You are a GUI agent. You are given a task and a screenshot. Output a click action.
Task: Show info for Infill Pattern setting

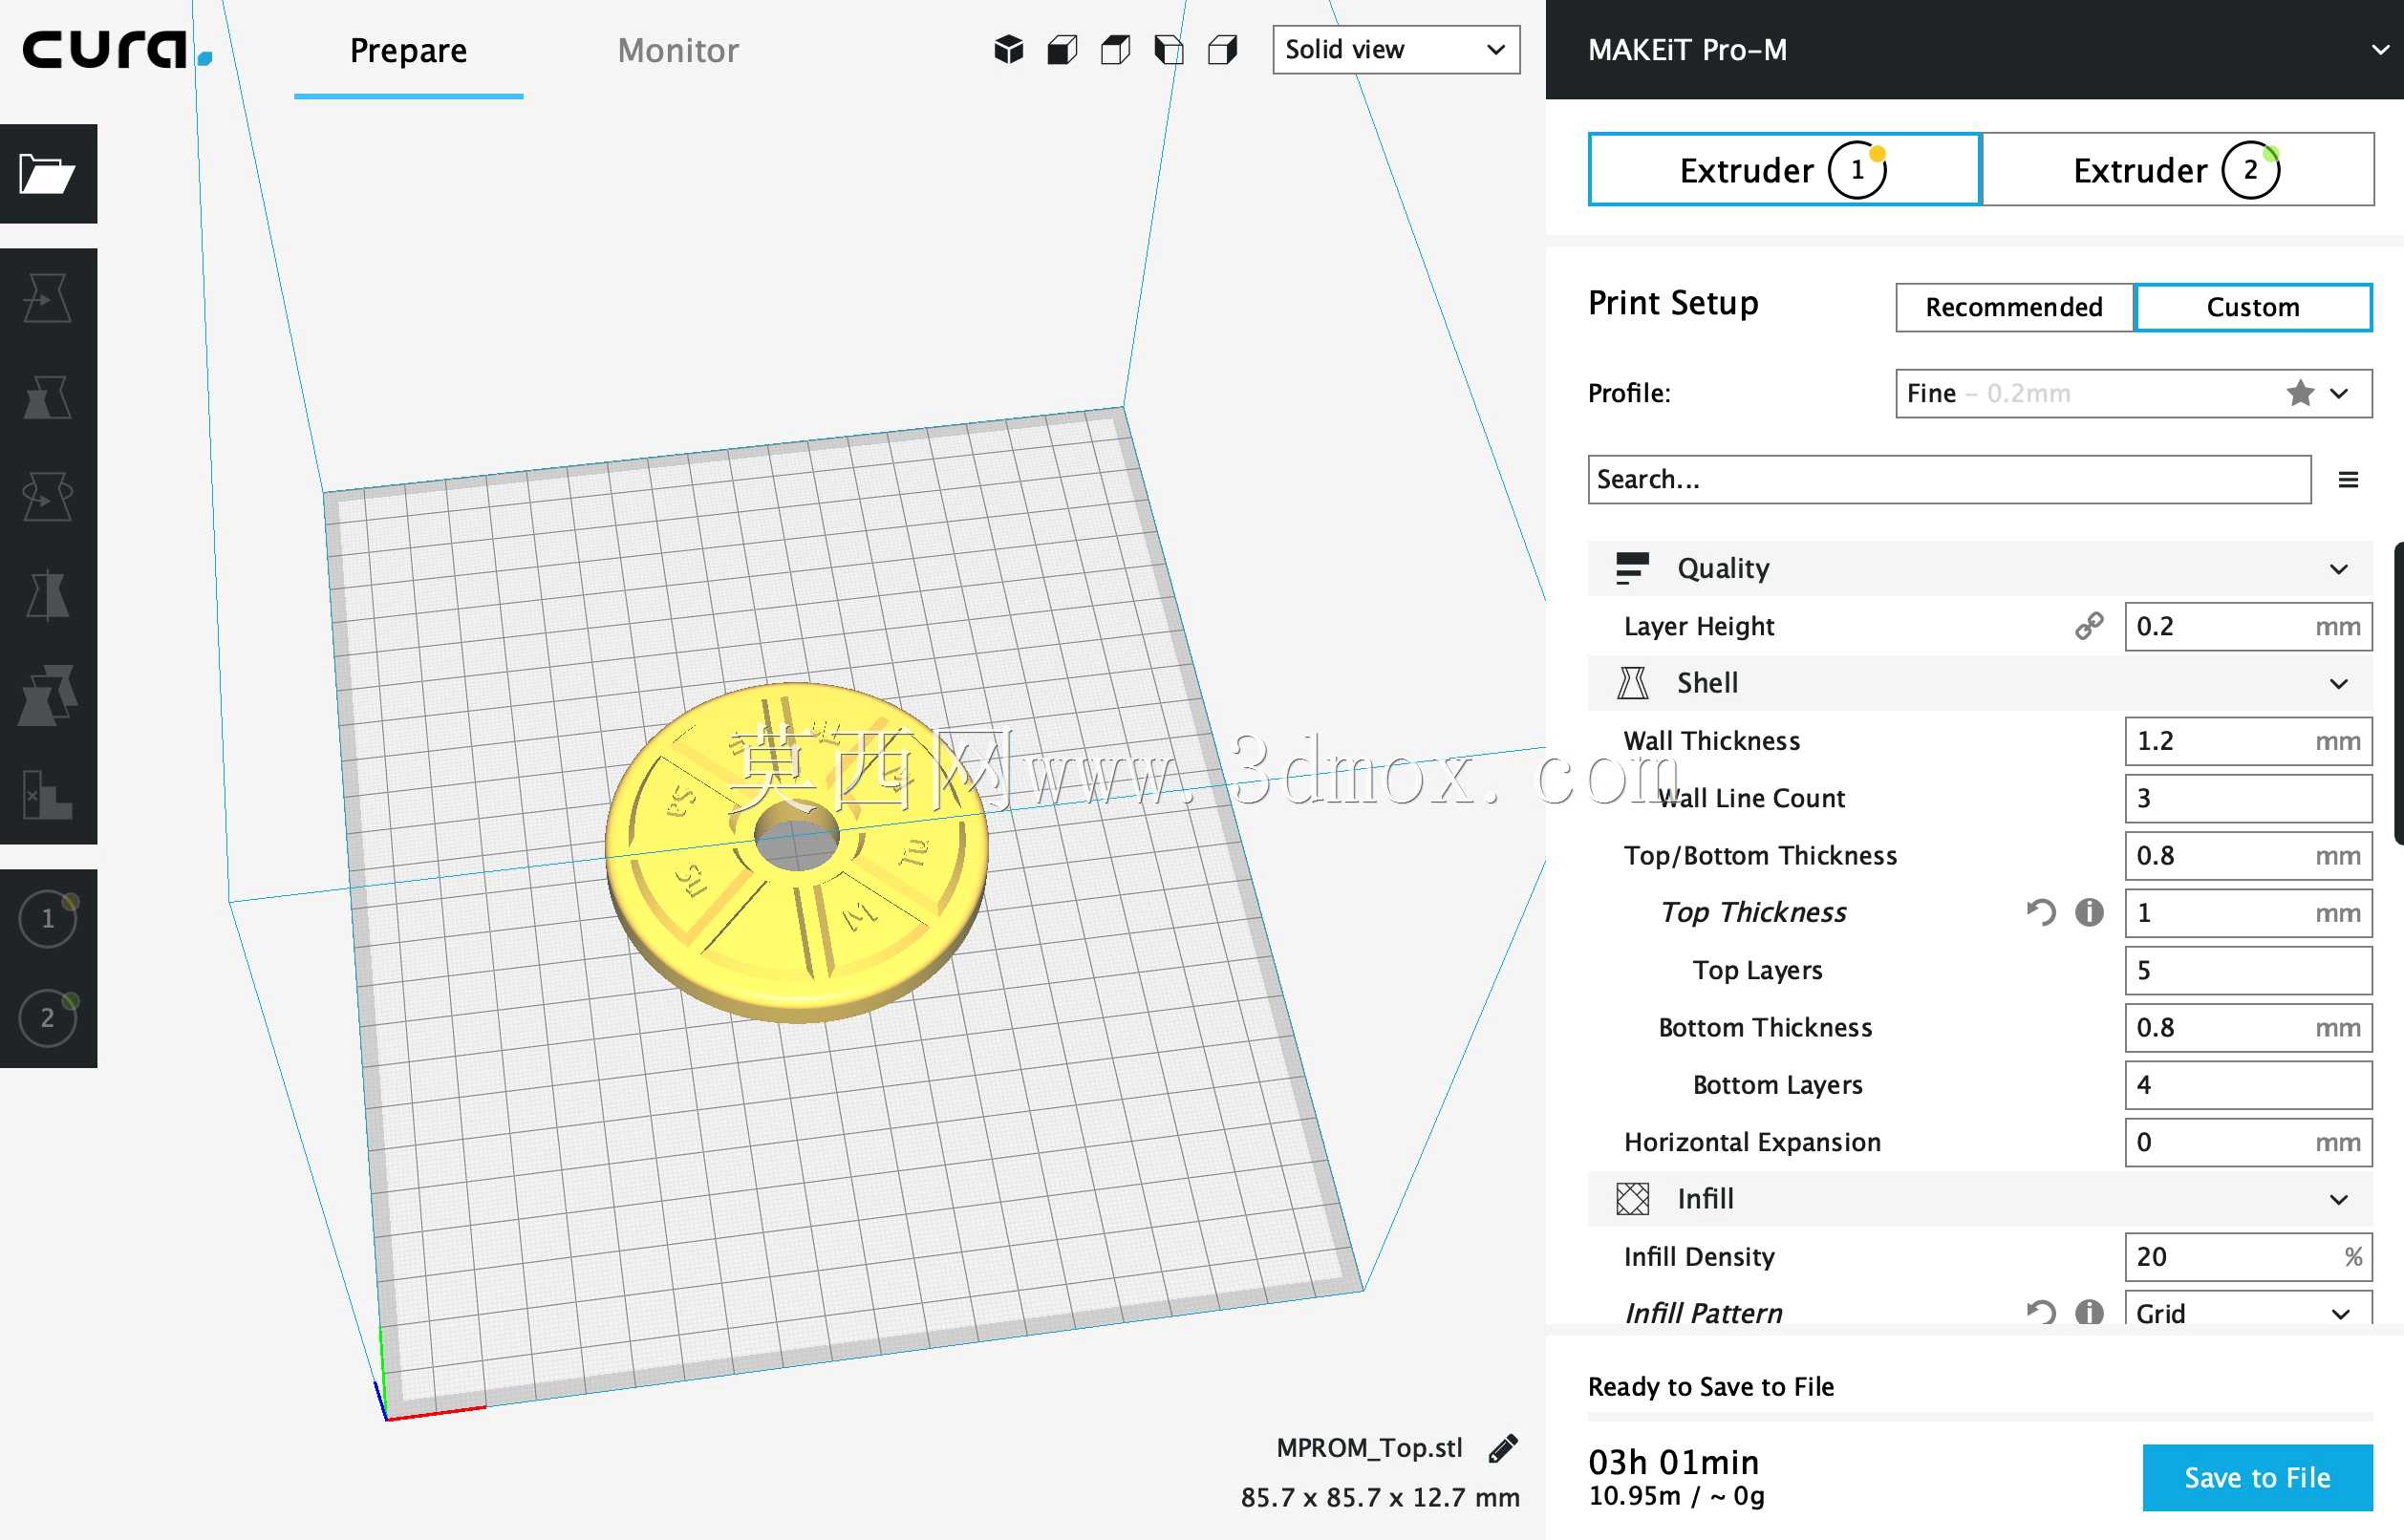[x=2089, y=1311]
